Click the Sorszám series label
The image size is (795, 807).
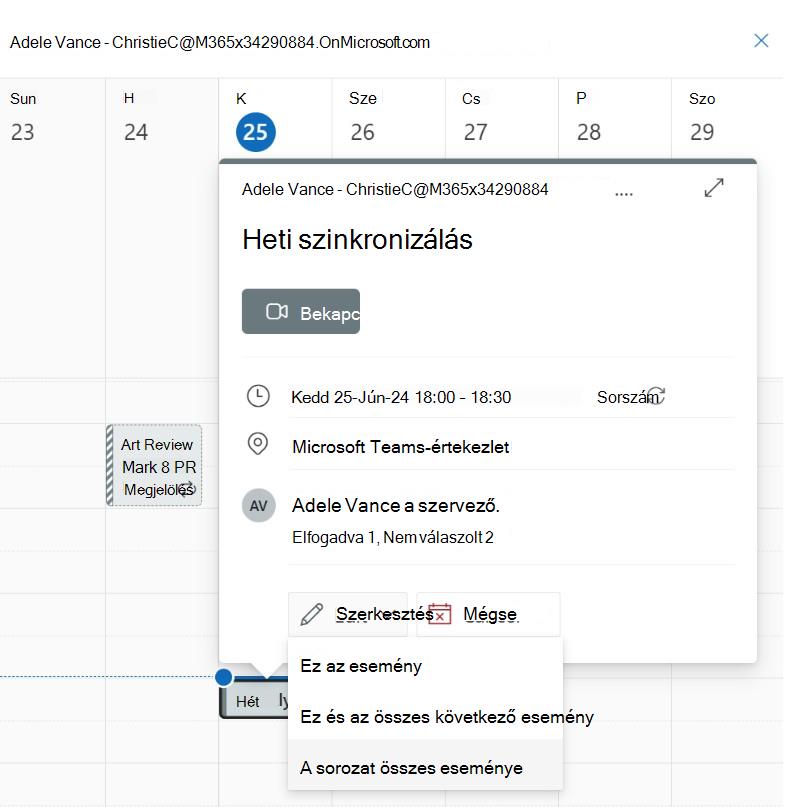coord(627,397)
